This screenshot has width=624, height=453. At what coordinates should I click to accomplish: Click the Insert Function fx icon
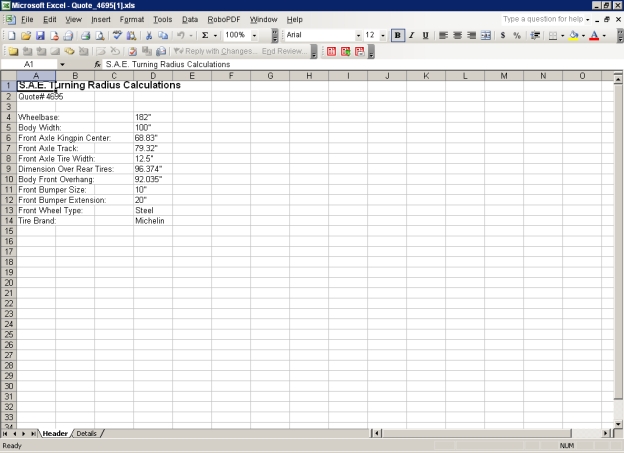[x=97, y=64]
